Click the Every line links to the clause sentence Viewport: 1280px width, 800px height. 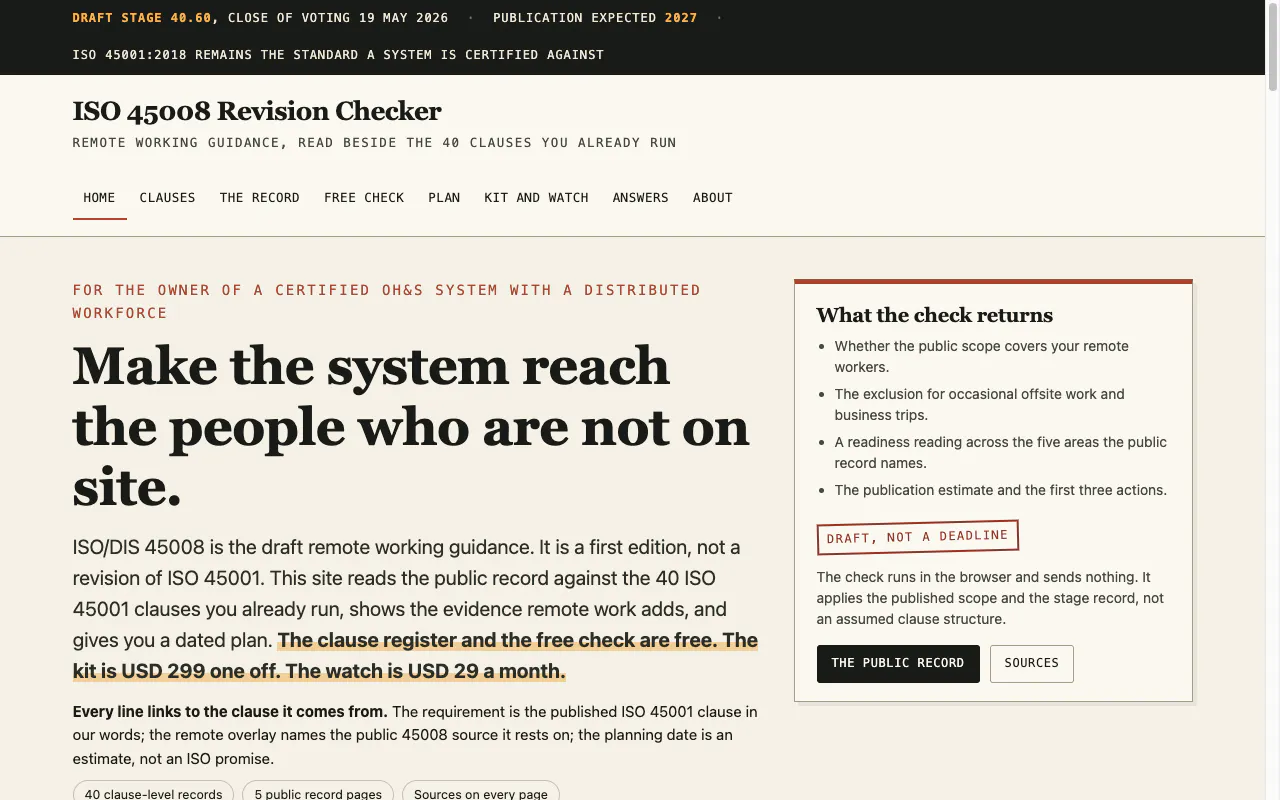pyautogui.click(x=230, y=712)
